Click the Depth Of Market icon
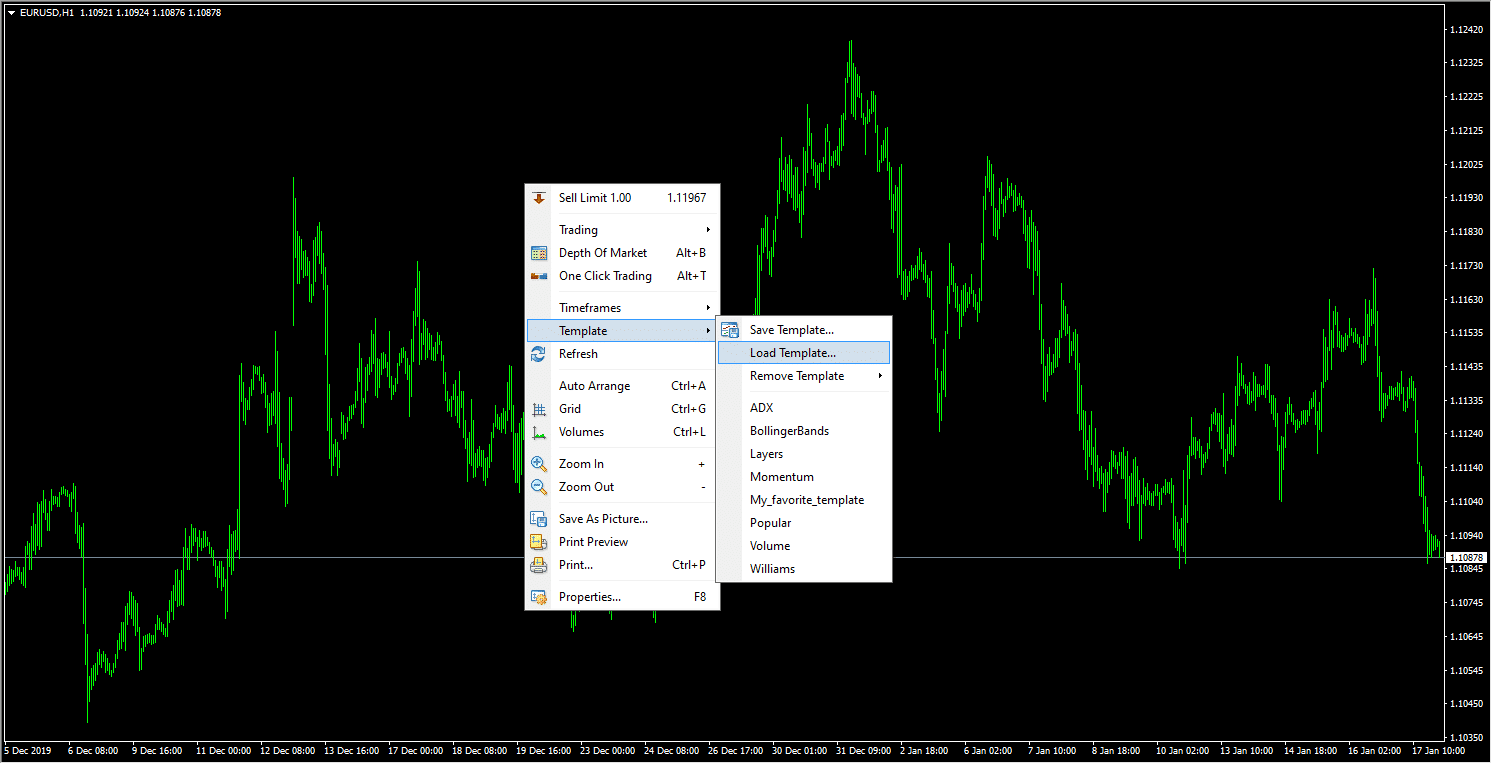 tap(539, 253)
